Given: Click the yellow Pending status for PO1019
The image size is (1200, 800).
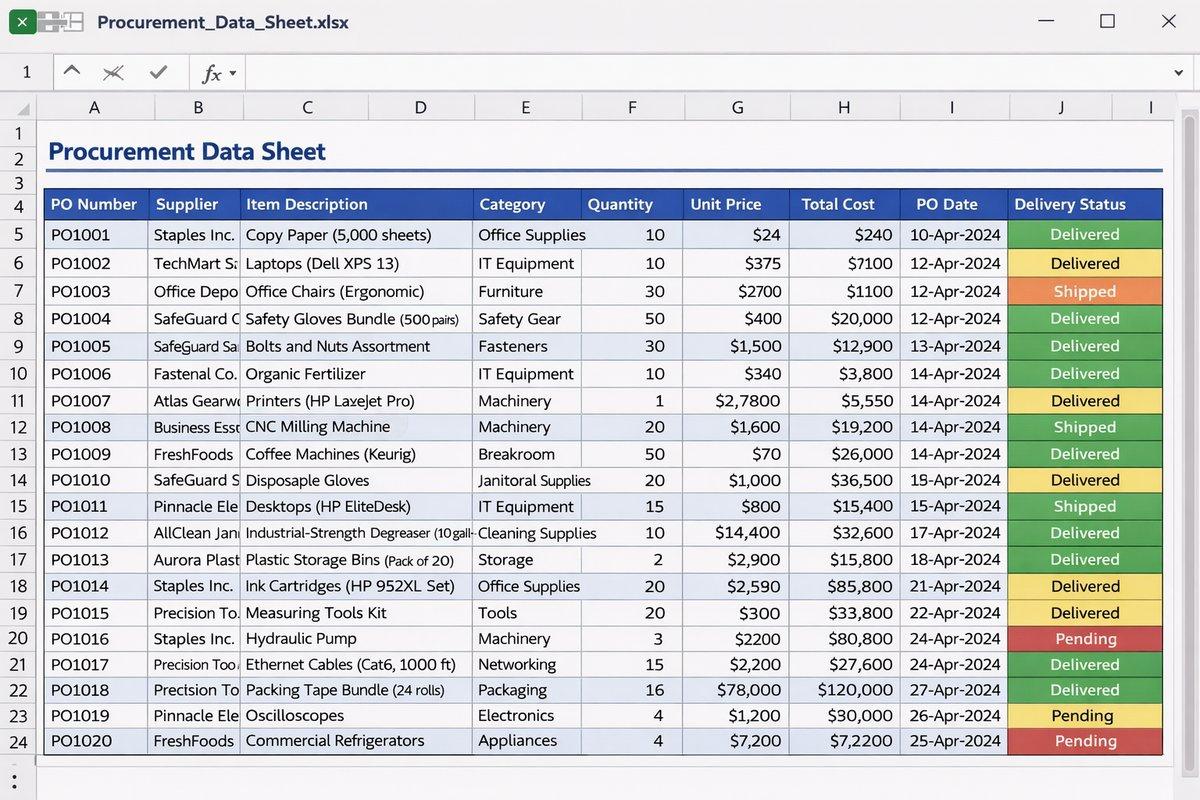Looking at the screenshot, I should coord(1085,716).
